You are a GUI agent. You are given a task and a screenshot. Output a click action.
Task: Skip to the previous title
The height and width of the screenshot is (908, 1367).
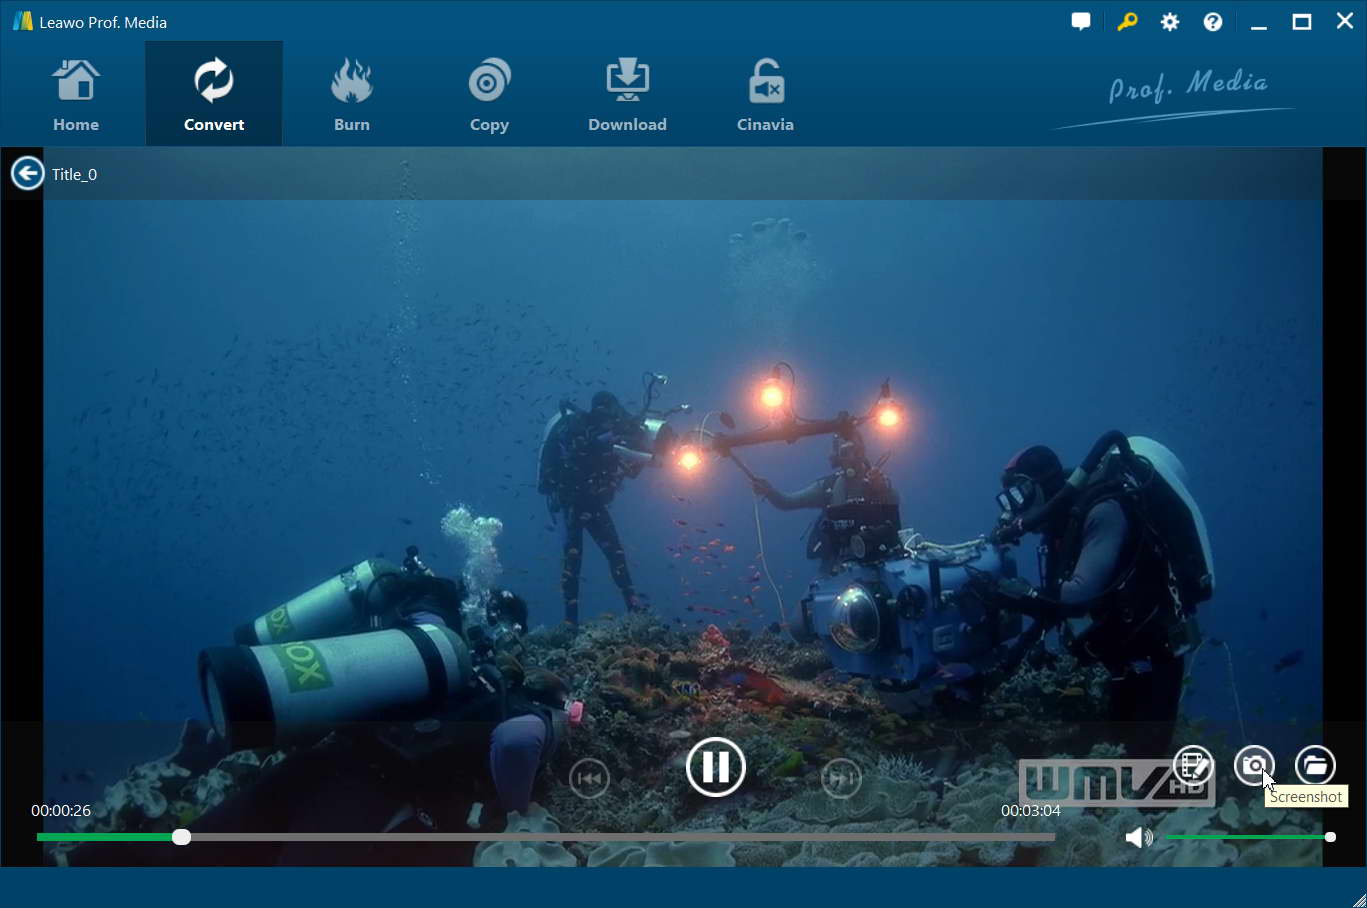point(589,778)
